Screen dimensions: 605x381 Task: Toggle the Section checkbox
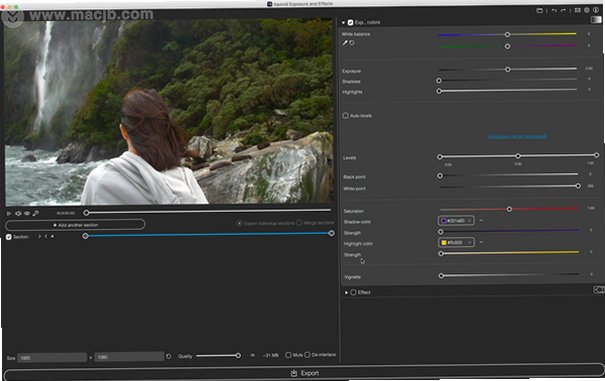tap(9, 237)
